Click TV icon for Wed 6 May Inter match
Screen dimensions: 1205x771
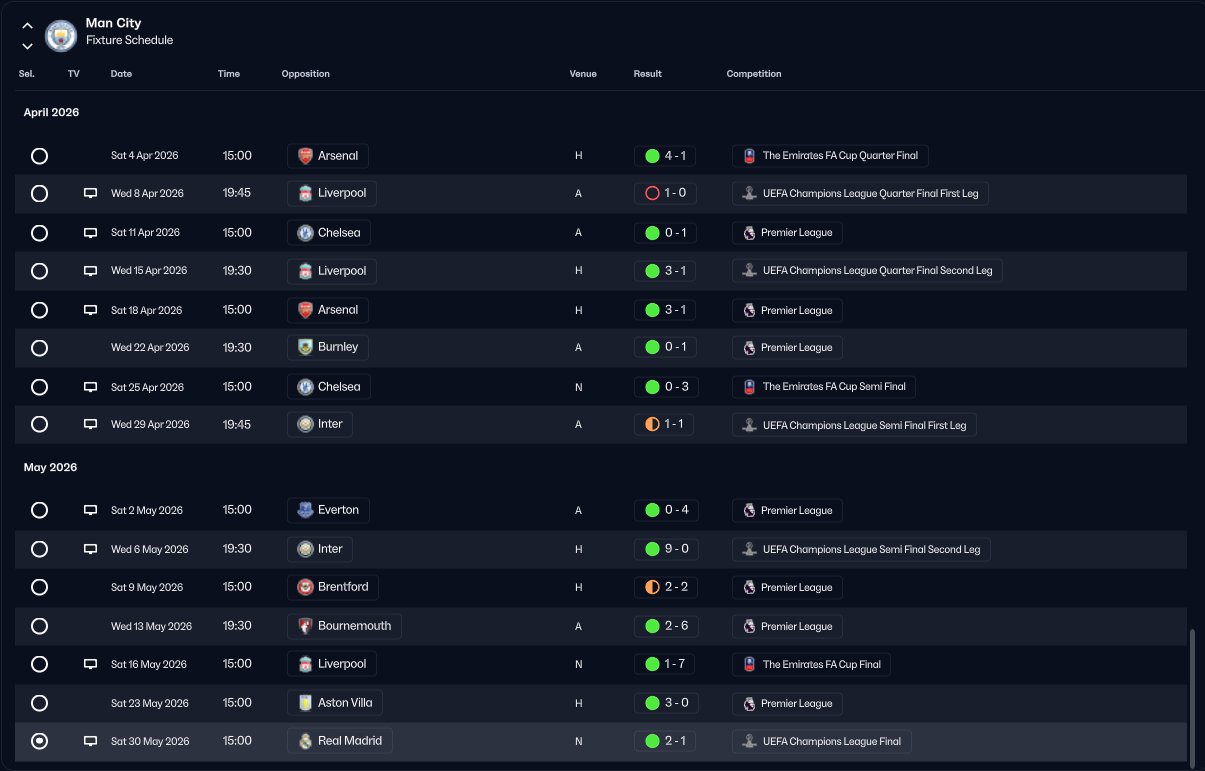pos(90,549)
